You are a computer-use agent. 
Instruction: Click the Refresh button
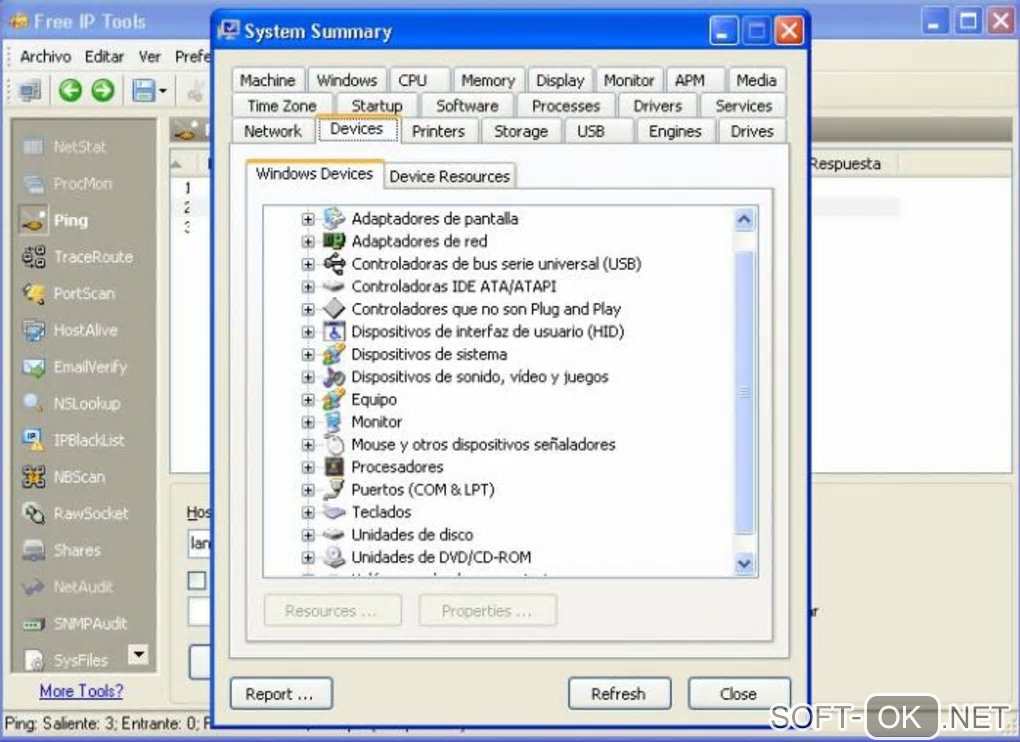(x=619, y=694)
